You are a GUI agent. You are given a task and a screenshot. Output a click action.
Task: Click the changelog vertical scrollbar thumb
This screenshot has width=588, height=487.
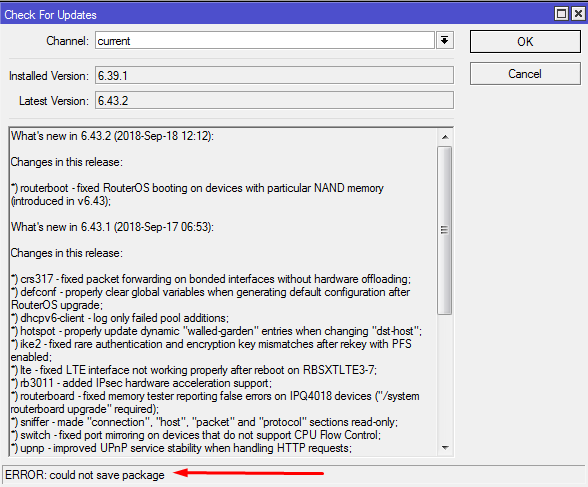(x=445, y=230)
